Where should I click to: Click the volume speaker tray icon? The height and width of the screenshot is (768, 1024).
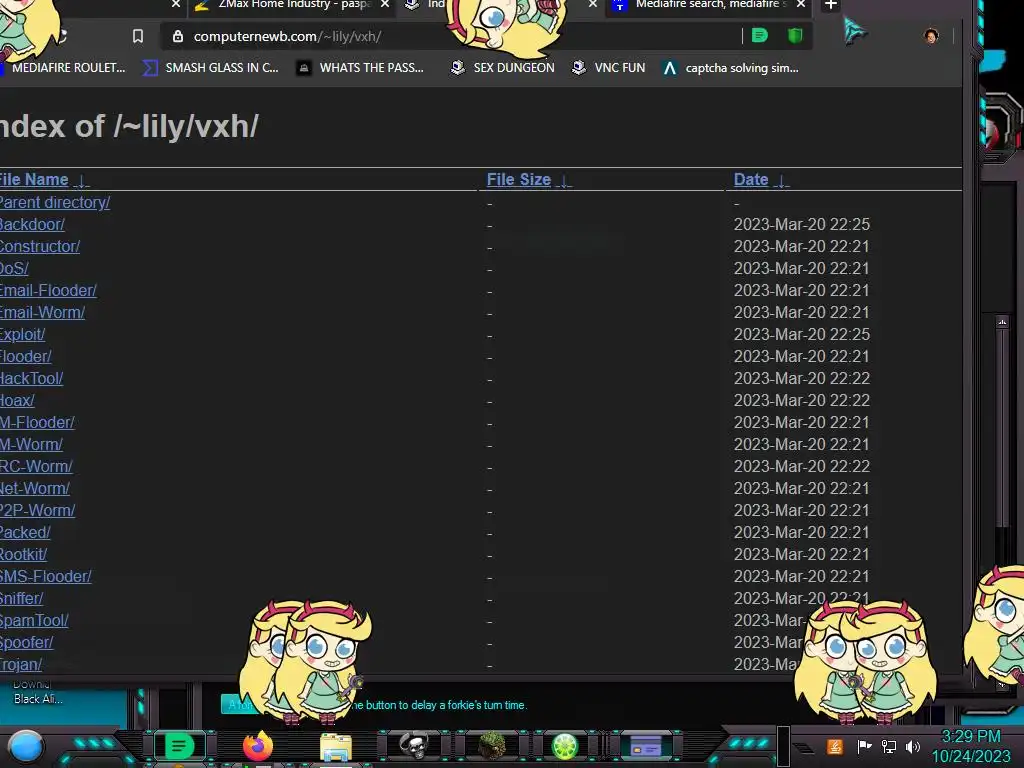point(913,746)
